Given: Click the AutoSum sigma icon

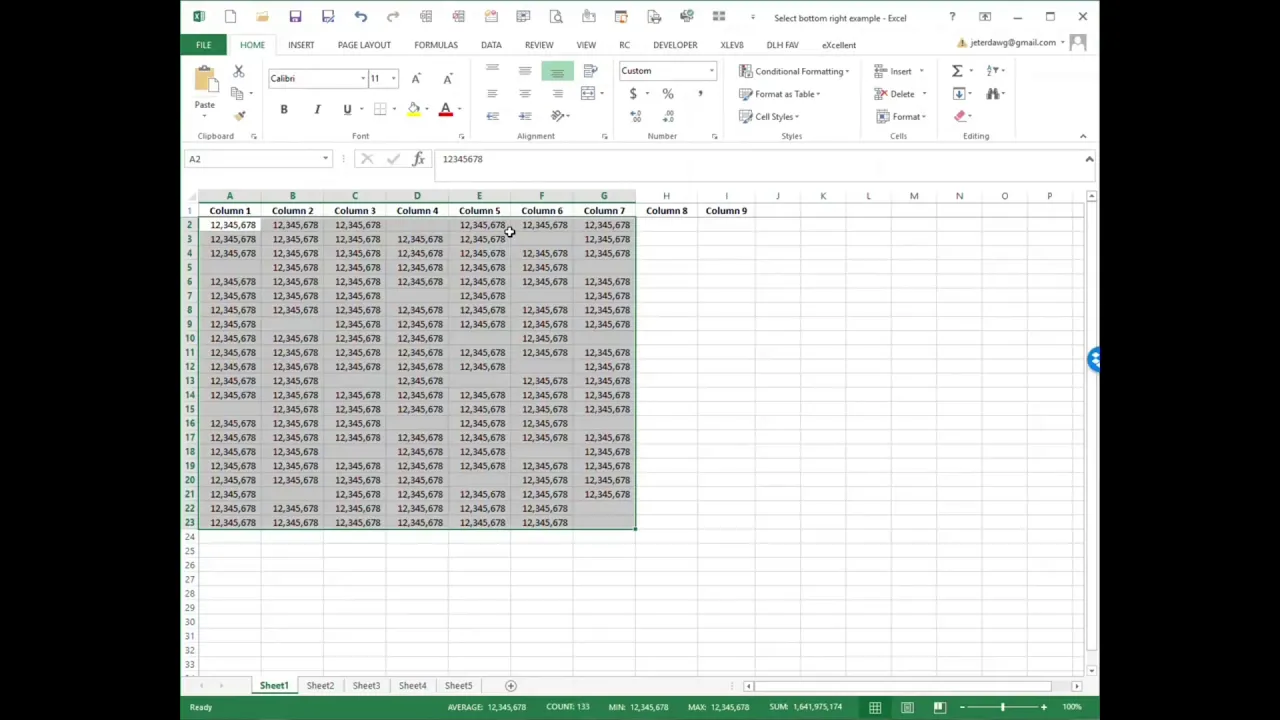Looking at the screenshot, I should [957, 71].
